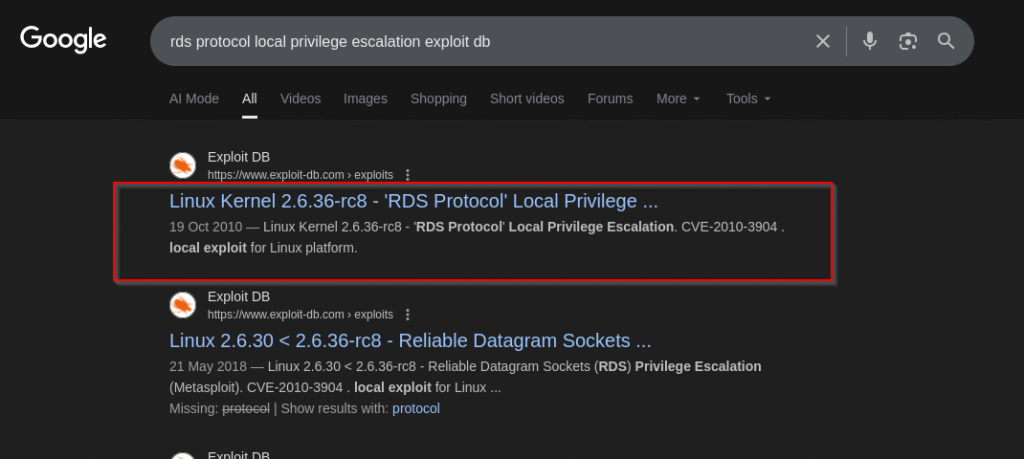
Task: Open 'Reliable Datagram Sockets' result link
Action: [x=410, y=341]
